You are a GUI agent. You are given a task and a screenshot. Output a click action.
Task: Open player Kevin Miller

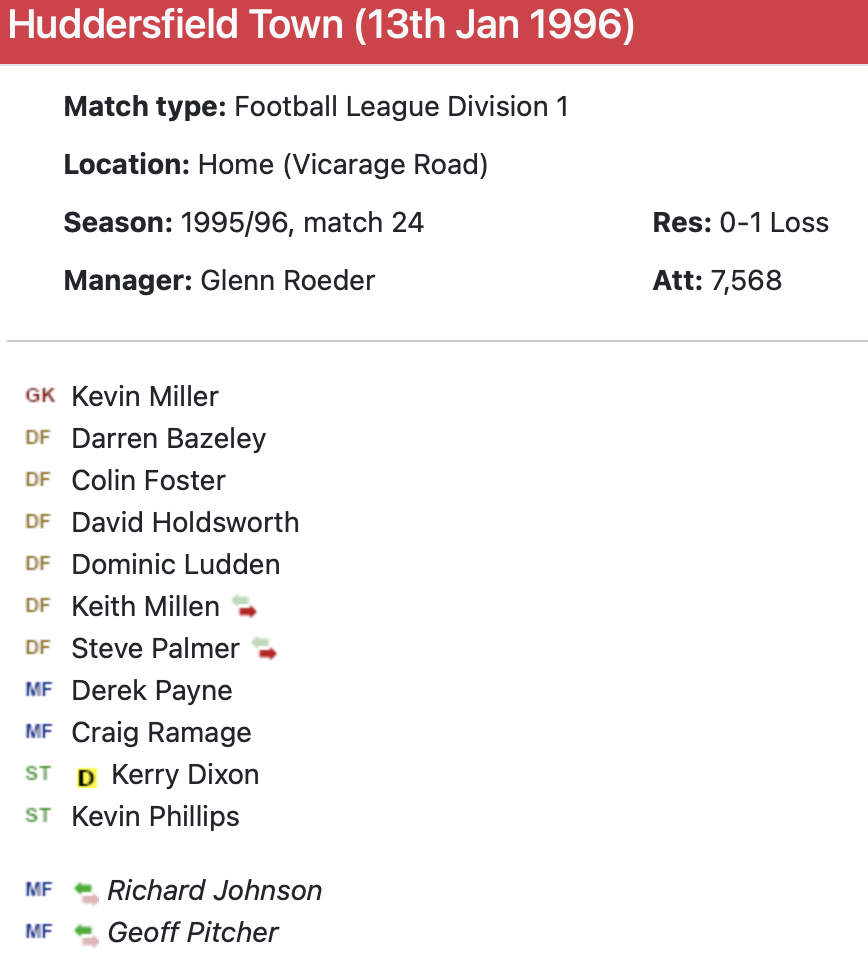(x=145, y=396)
